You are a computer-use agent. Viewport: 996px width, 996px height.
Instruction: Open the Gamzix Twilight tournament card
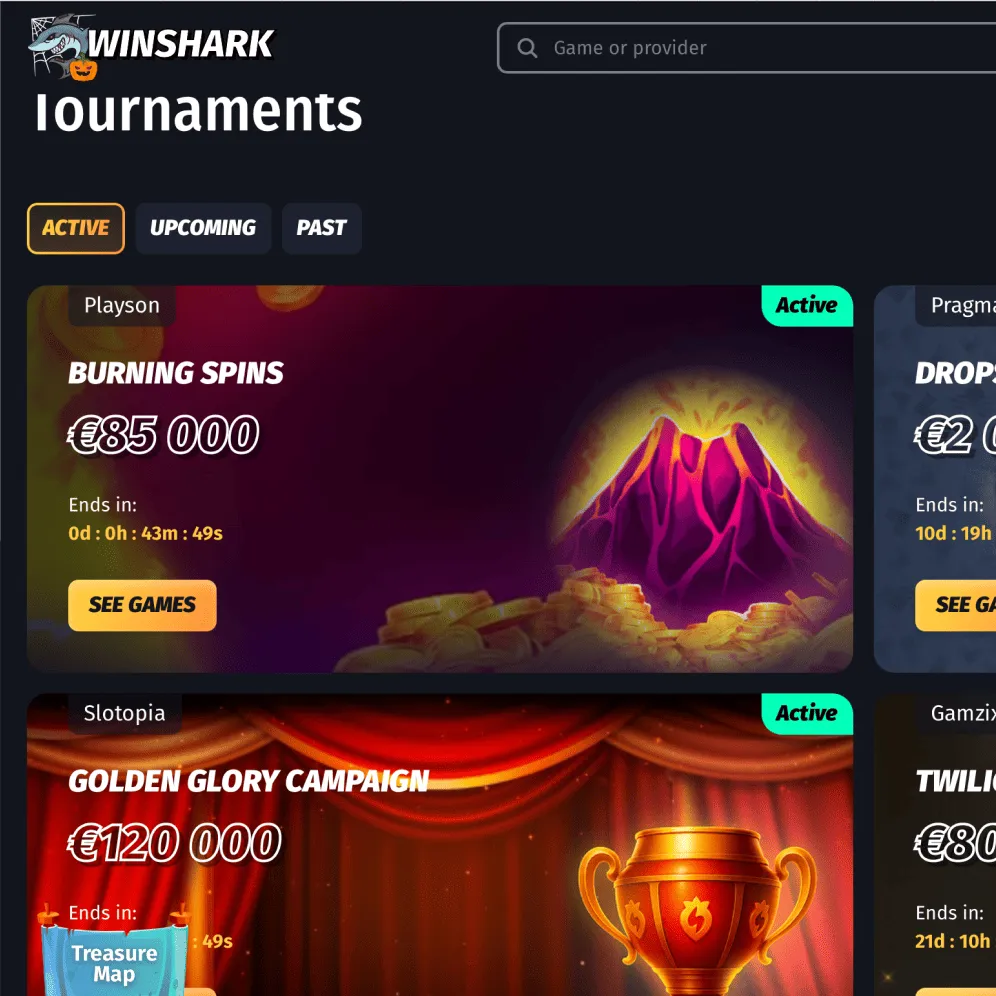pyautogui.click(x=935, y=845)
